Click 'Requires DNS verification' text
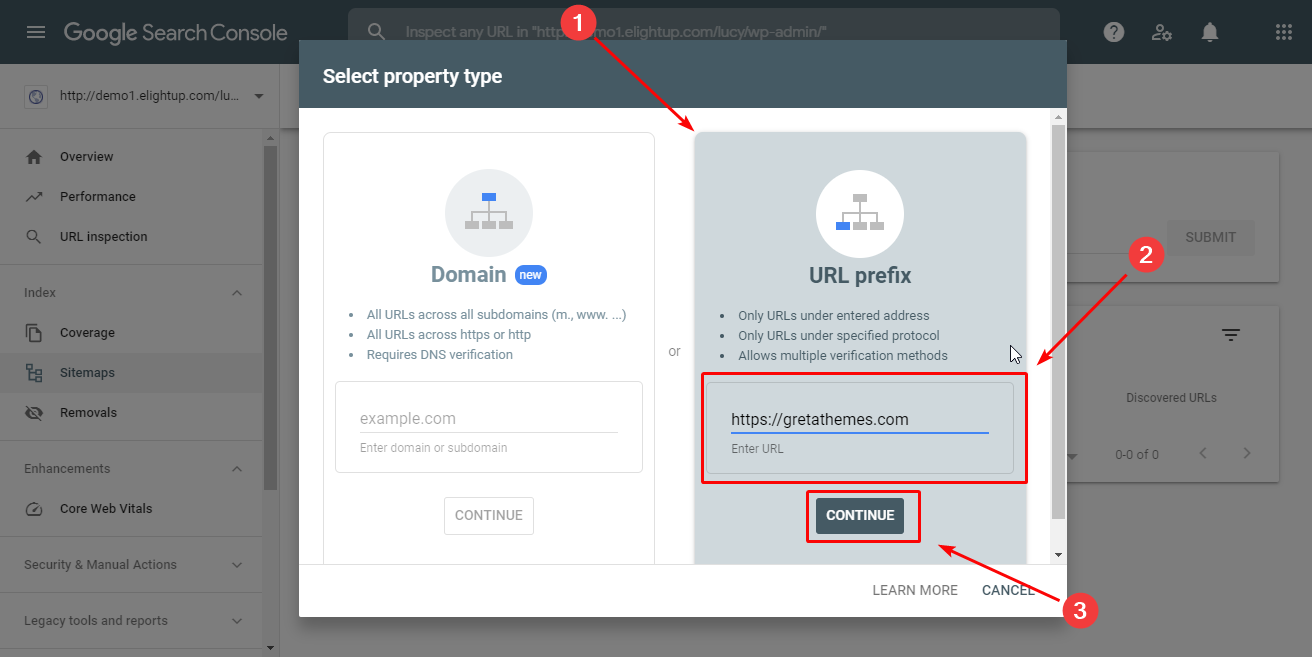 point(440,355)
